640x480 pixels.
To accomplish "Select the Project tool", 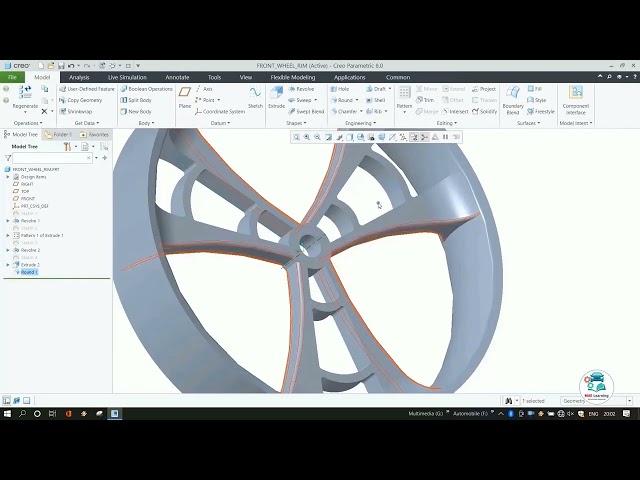I will coord(484,89).
